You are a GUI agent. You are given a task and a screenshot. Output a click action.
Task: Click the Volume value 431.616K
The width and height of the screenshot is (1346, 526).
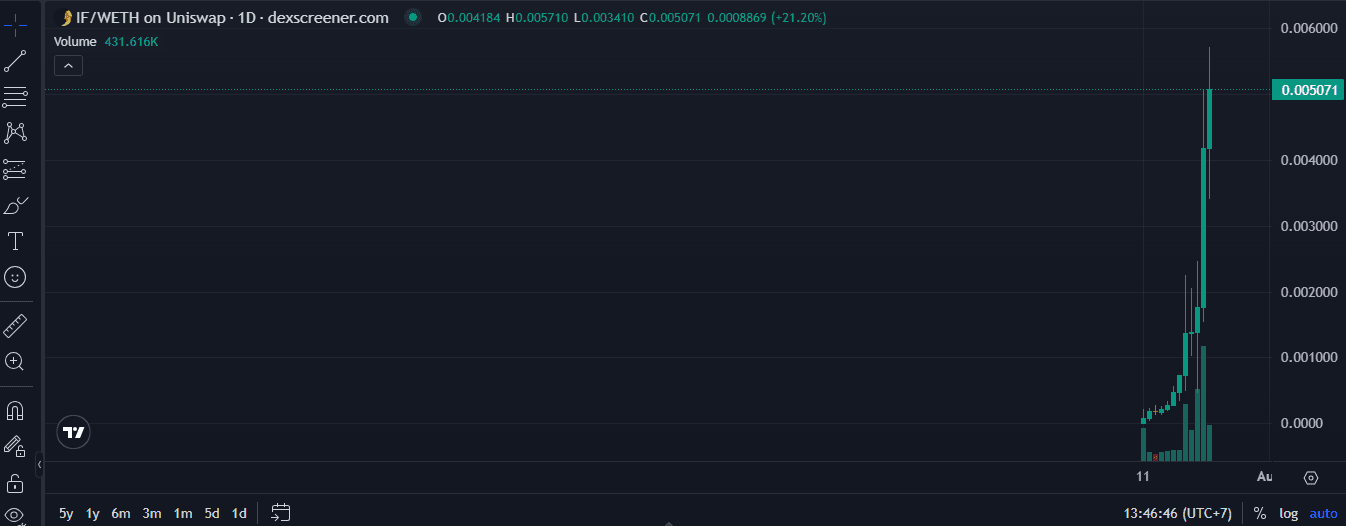pyautogui.click(x=131, y=41)
